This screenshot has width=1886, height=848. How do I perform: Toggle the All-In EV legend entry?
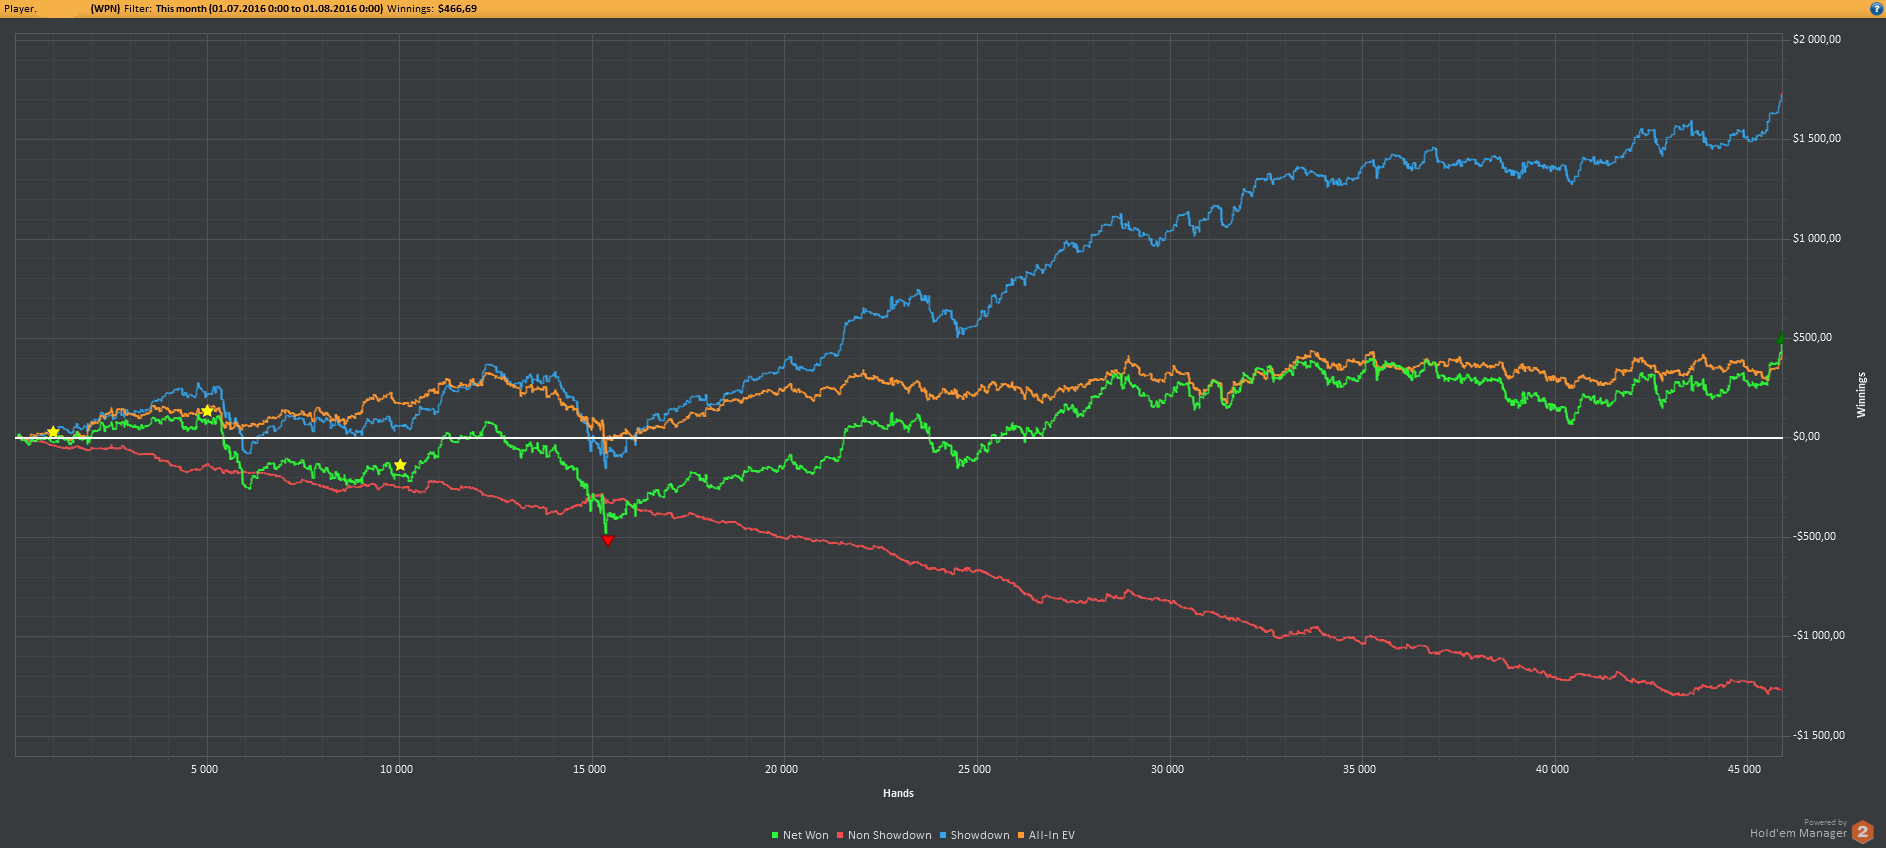coord(1051,835)
